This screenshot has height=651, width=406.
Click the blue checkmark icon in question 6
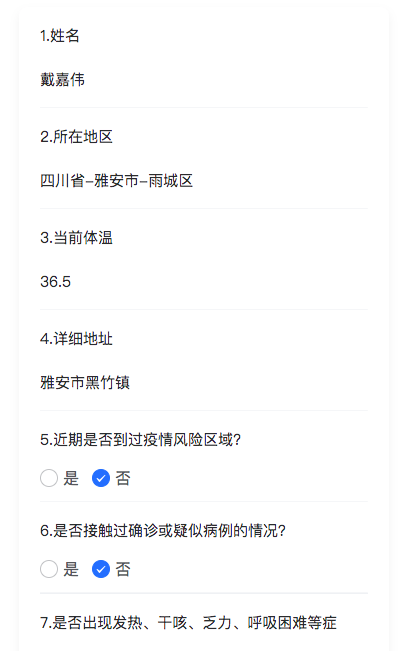(x=101, y=569)
